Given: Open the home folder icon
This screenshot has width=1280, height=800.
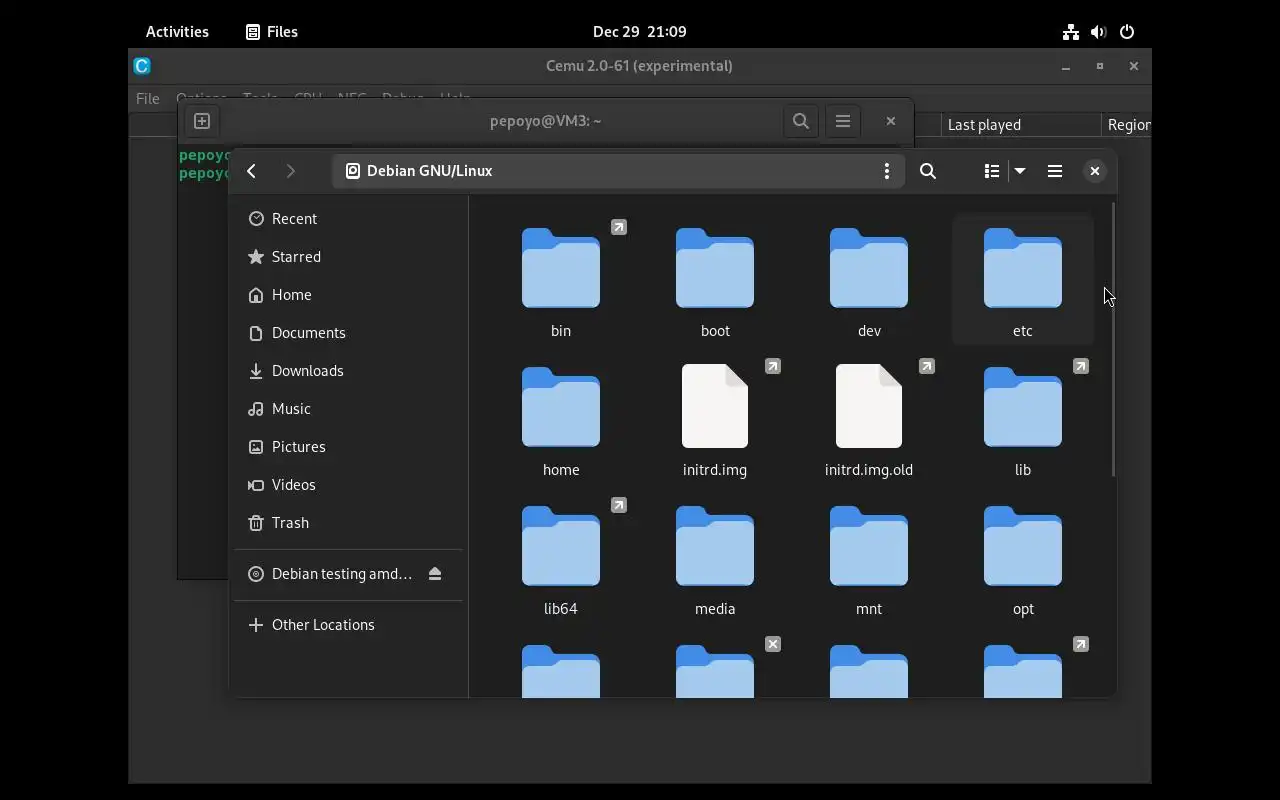Looking at the screenshot, I should (561, 409).
